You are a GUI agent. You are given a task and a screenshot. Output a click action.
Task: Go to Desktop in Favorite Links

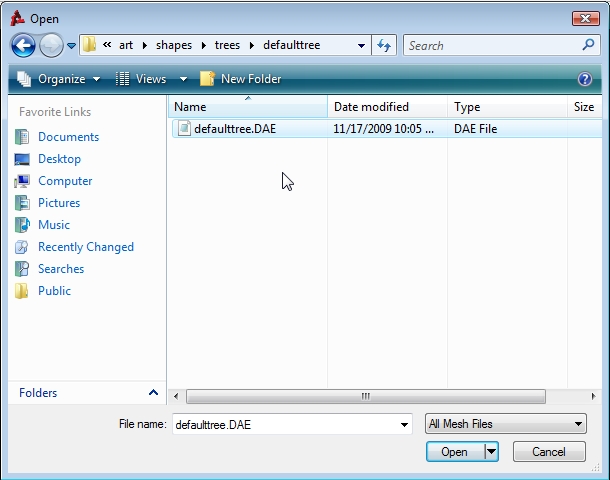(x=59, y=159)
